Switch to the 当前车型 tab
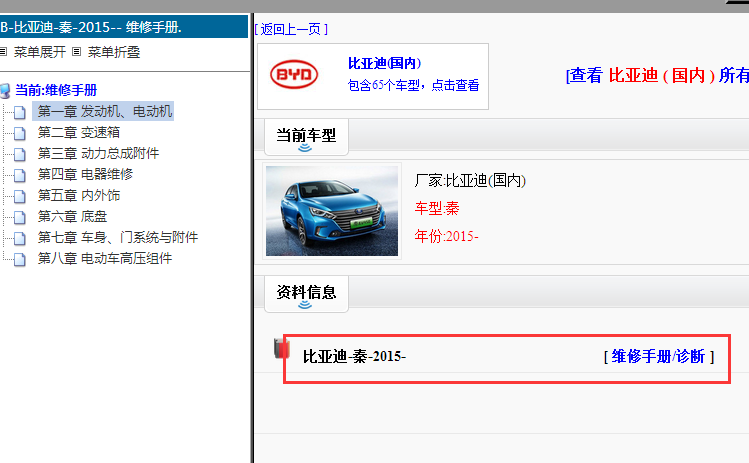 (306, 137)
